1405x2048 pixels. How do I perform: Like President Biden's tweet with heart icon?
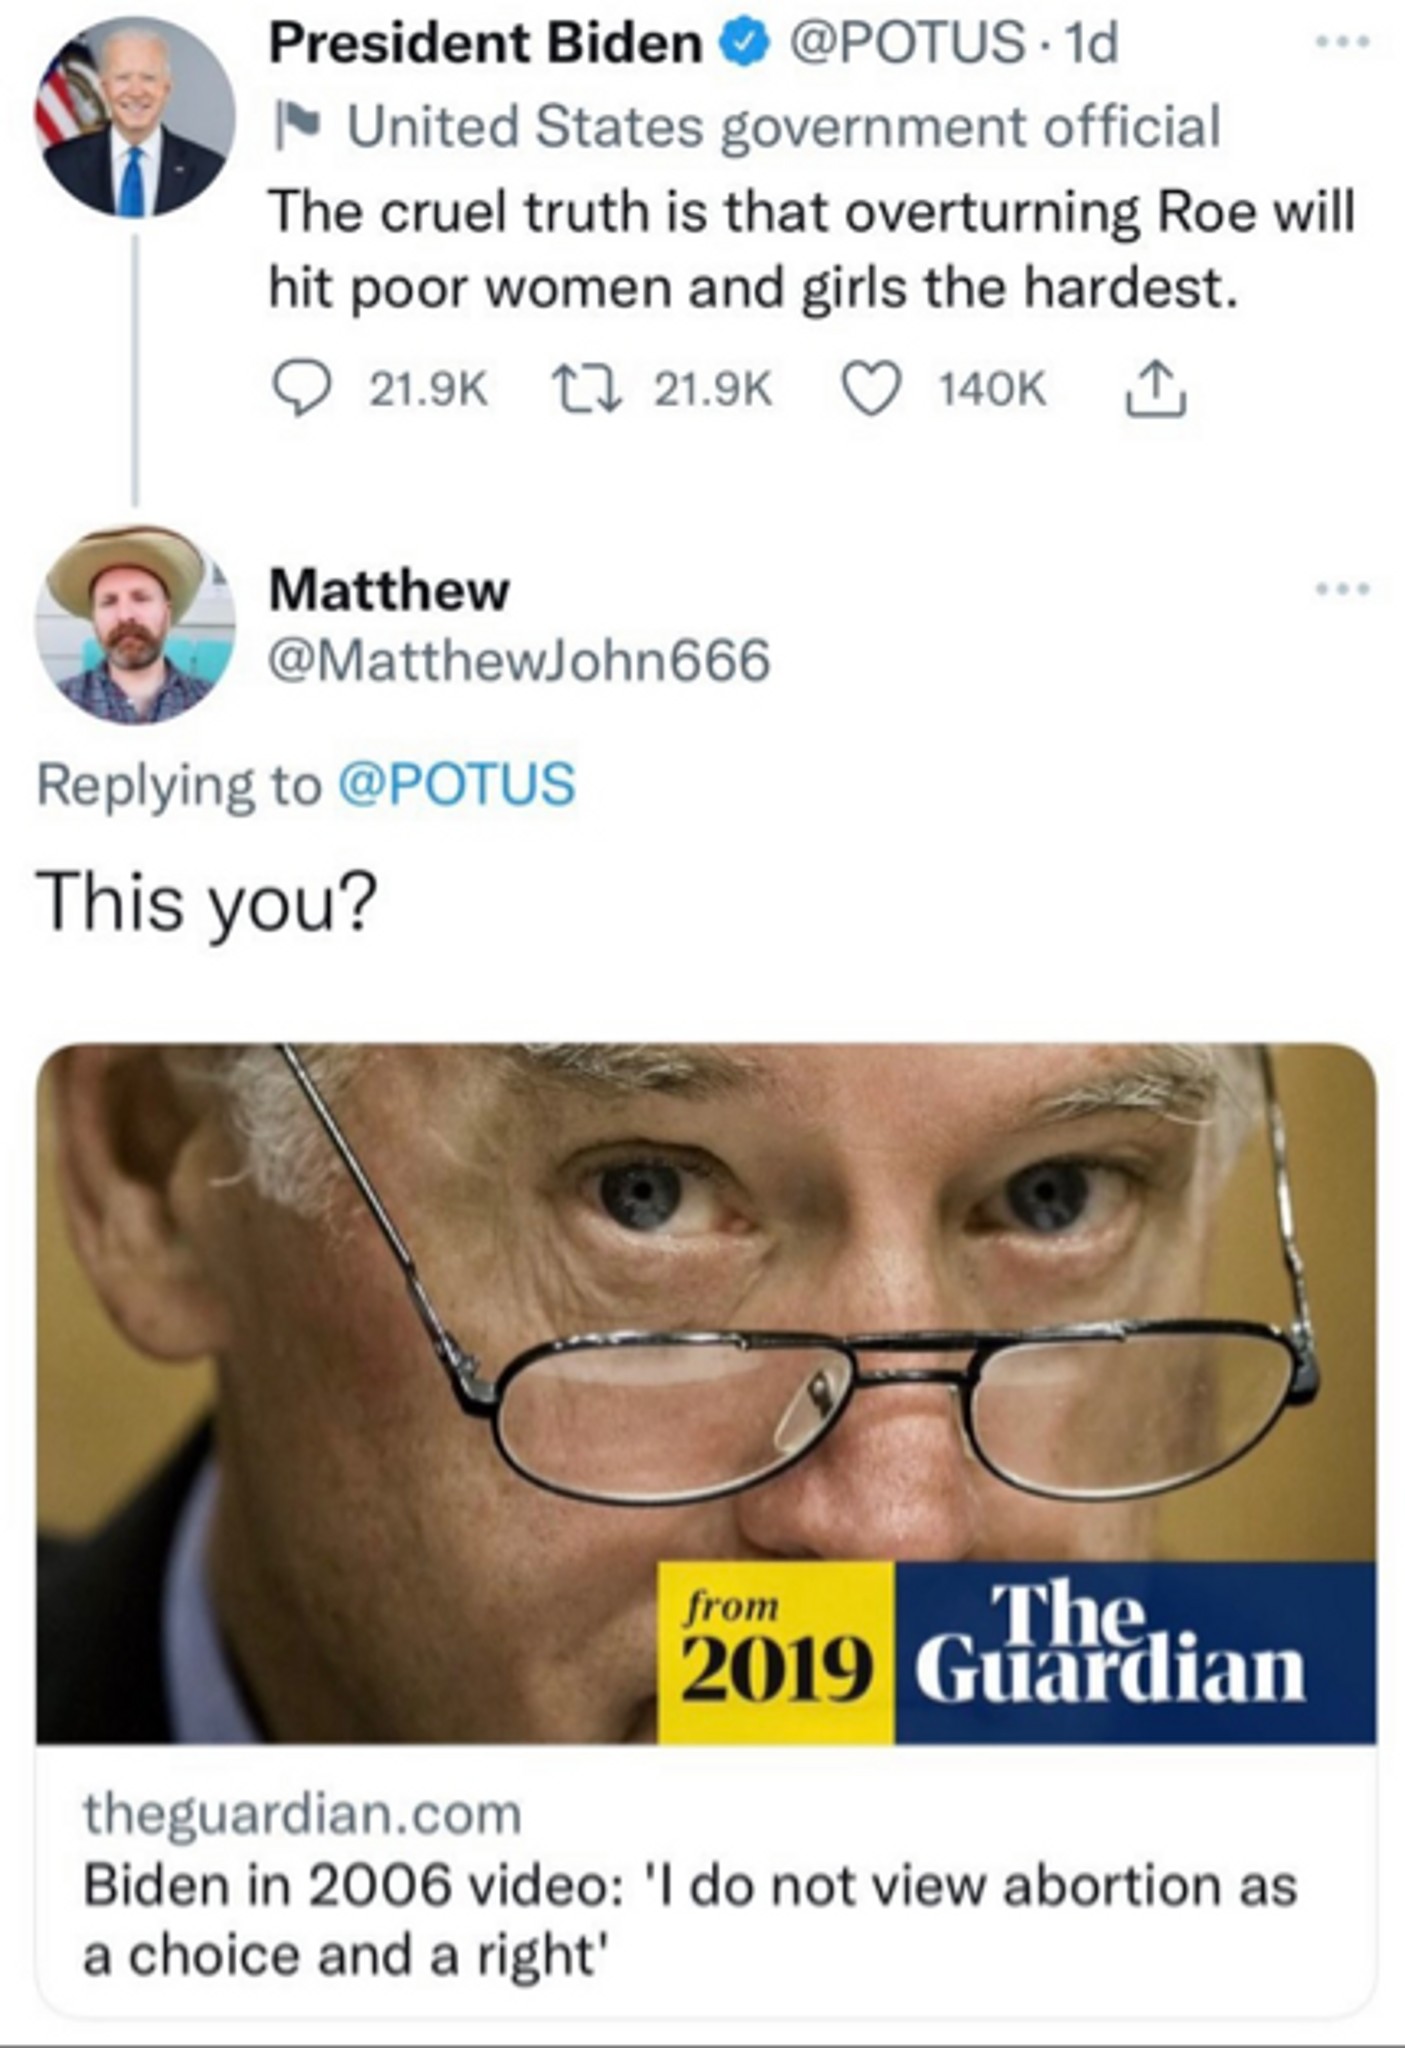point(870,388)
